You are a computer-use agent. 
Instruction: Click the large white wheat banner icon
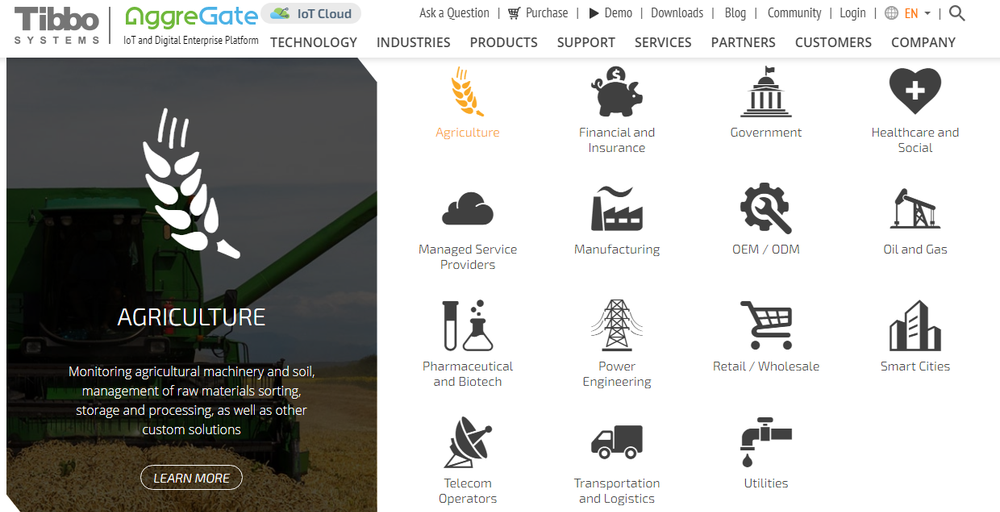click(191, 183)
